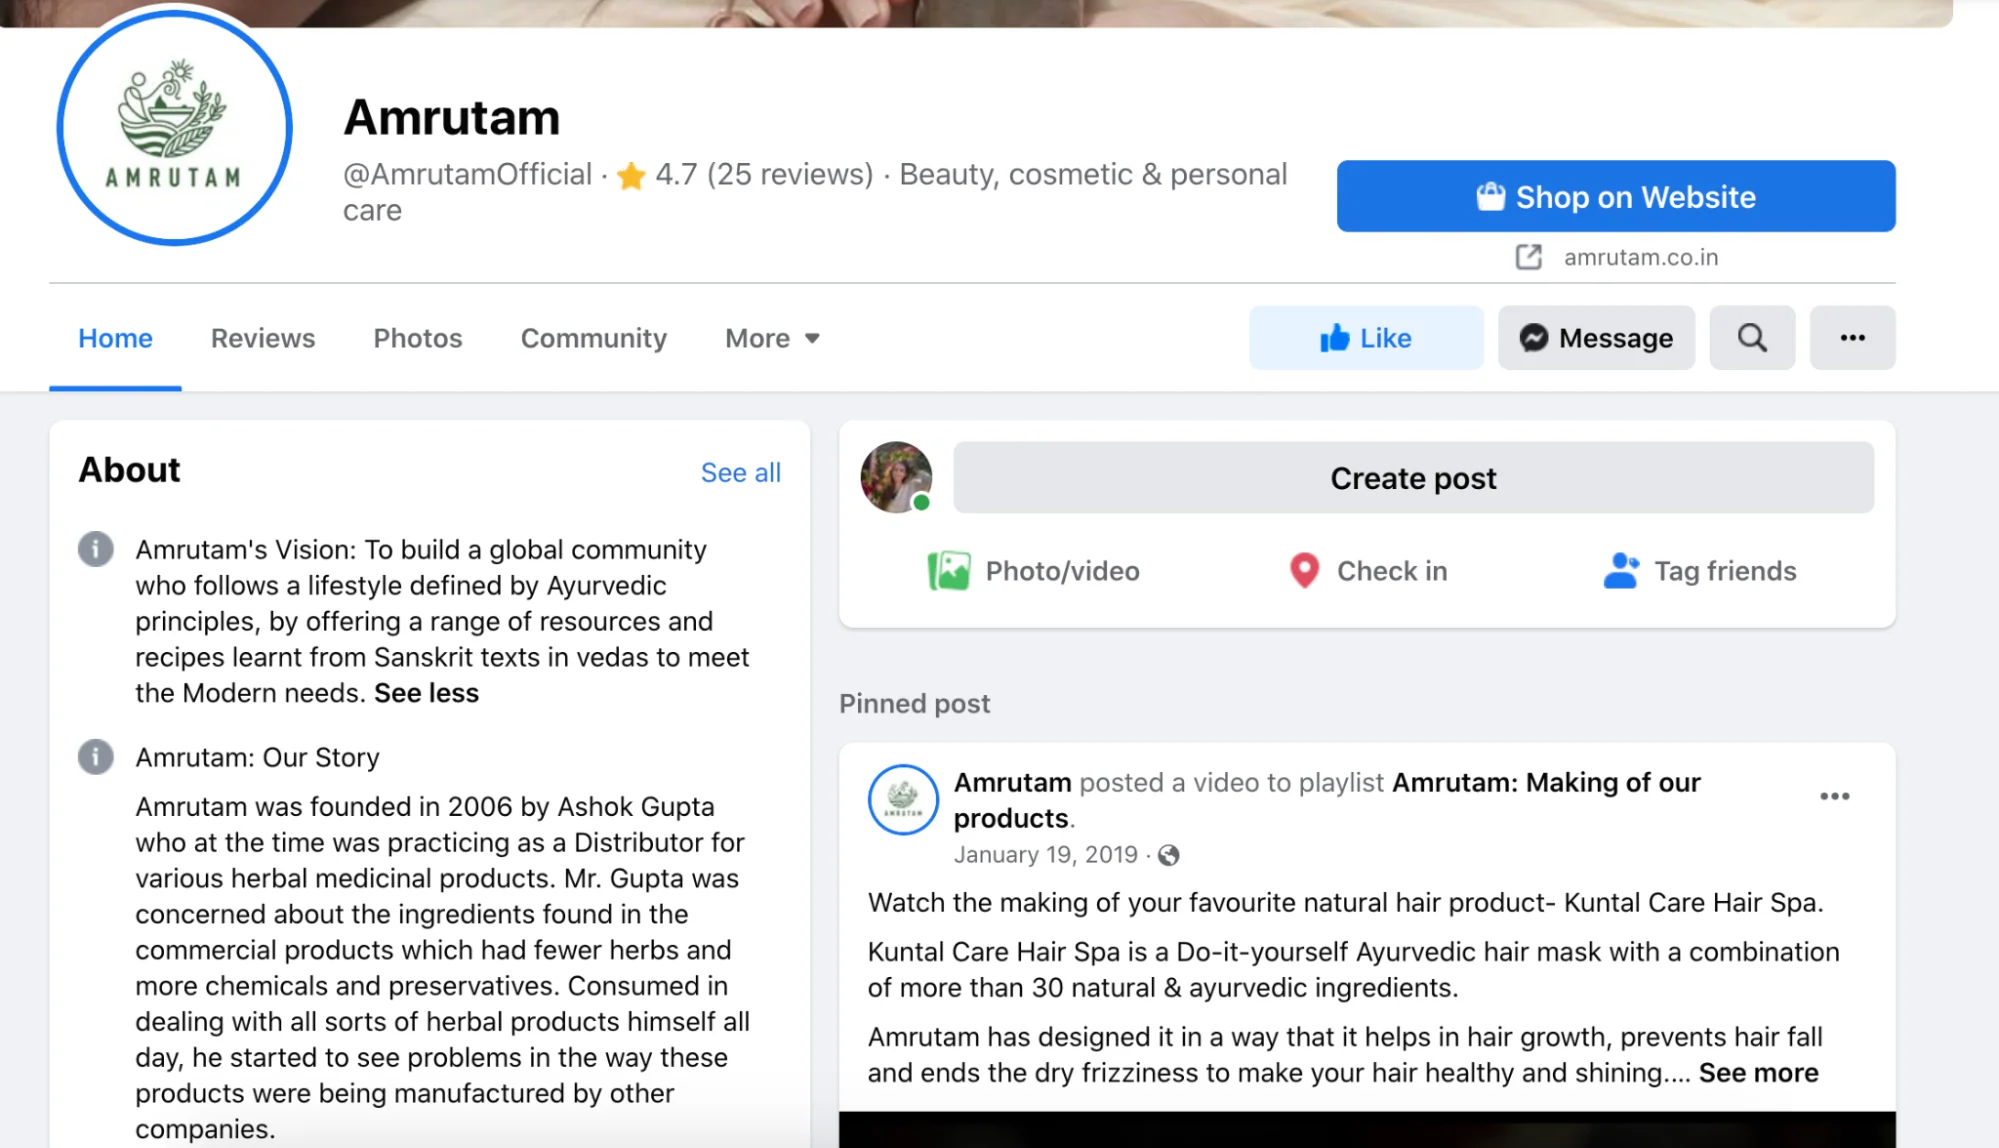Click the shopping bag icon on Shop button
This screenshot has width=1999, height=1148.
1493,196
